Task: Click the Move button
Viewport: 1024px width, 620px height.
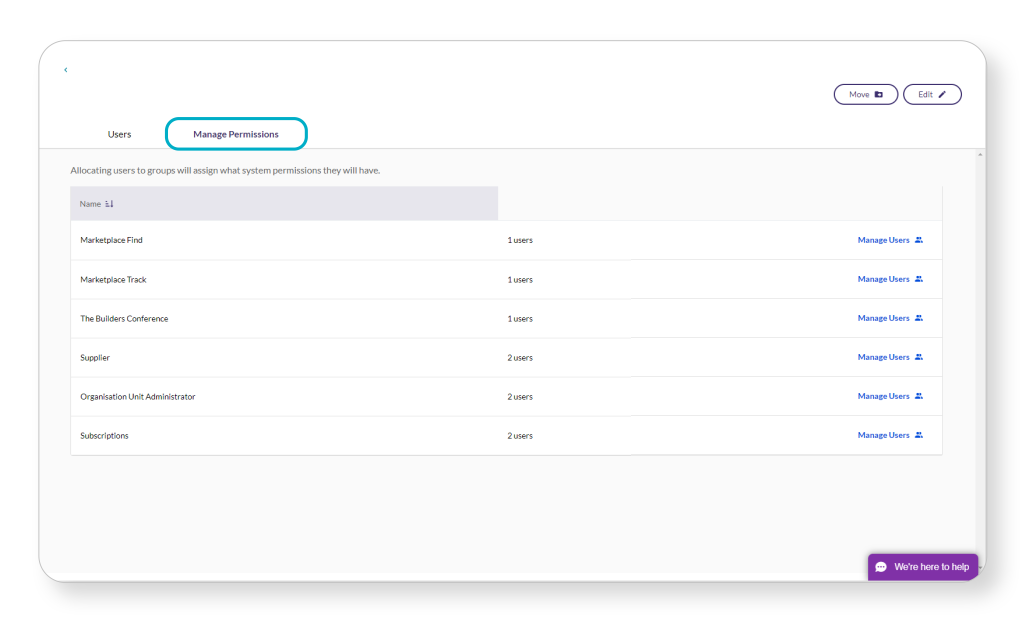Action: click(x=865, y=94)
